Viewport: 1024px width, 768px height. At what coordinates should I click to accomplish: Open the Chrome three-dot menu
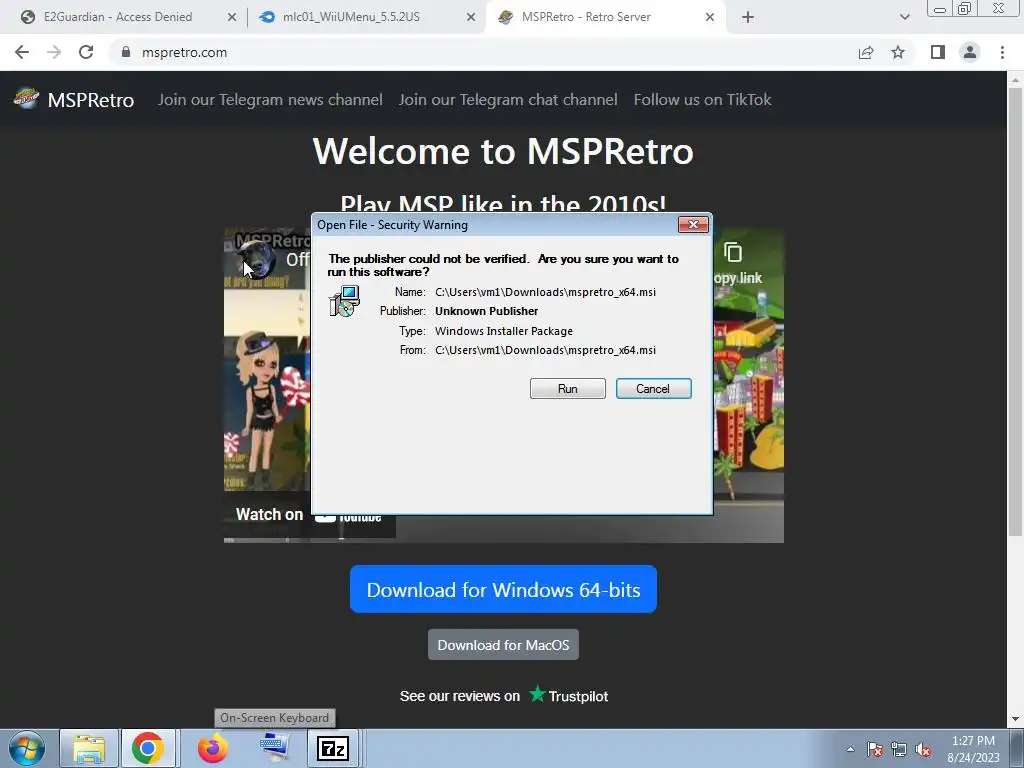1002,52
